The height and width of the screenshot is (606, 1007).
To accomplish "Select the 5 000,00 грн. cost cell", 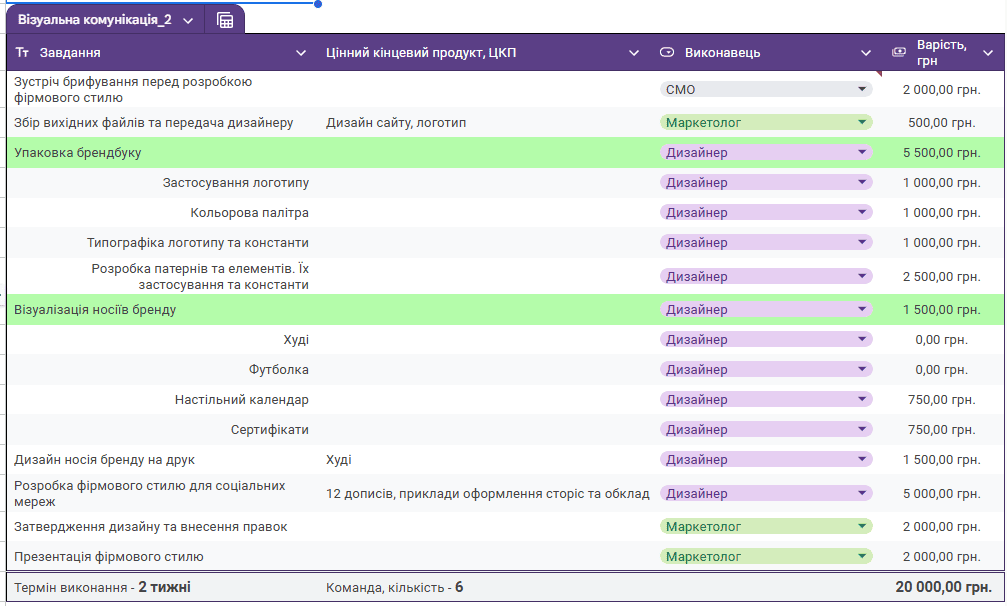I will tap(941, 493).
